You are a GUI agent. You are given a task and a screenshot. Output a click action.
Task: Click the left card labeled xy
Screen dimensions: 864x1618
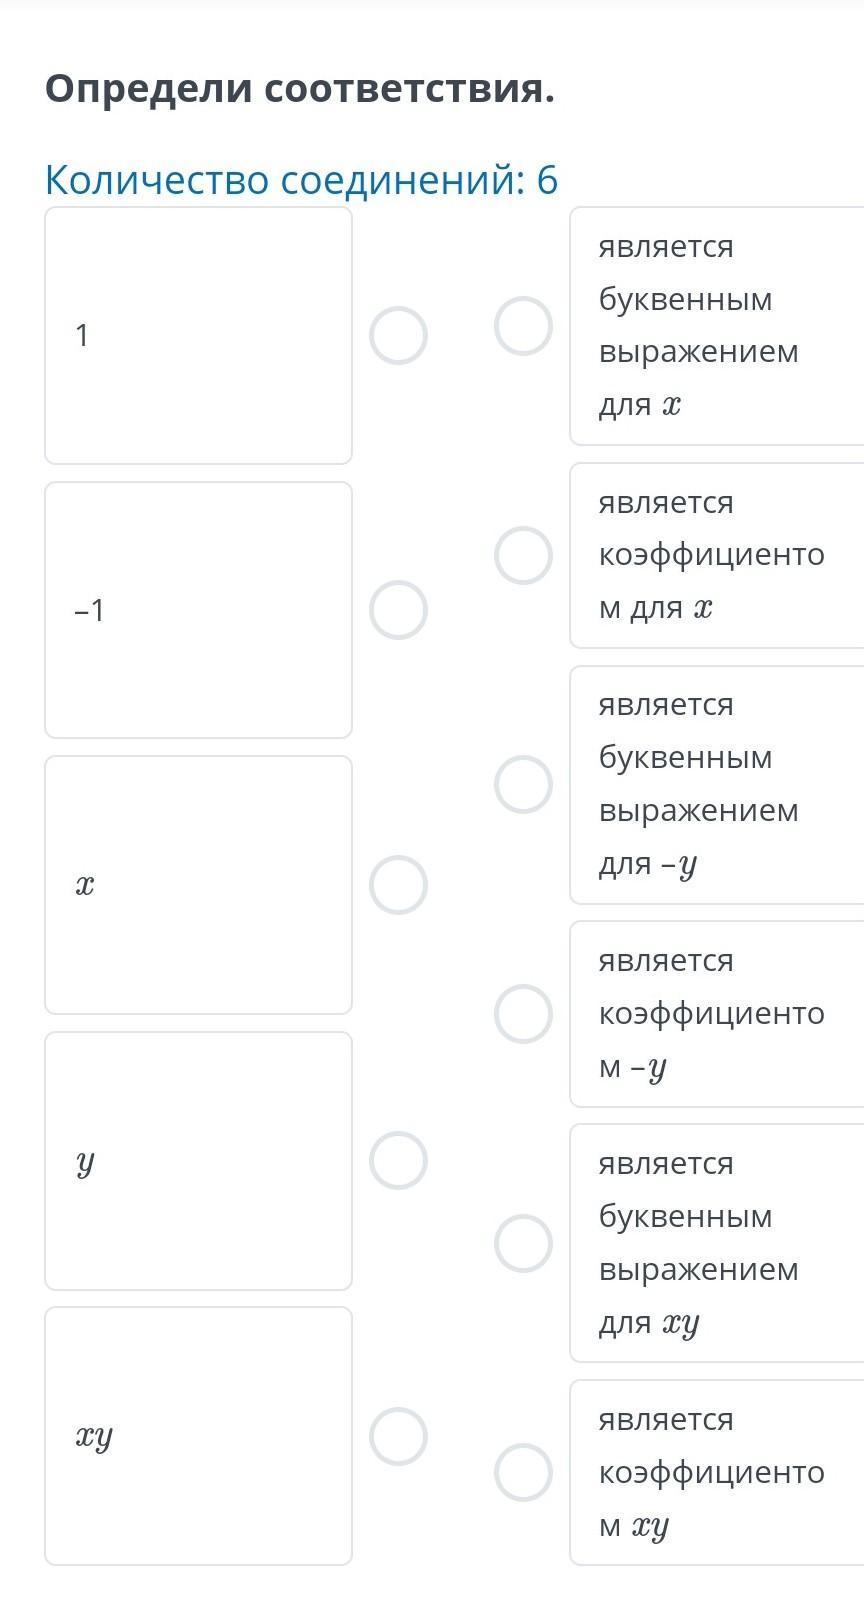click(198, 1436)
